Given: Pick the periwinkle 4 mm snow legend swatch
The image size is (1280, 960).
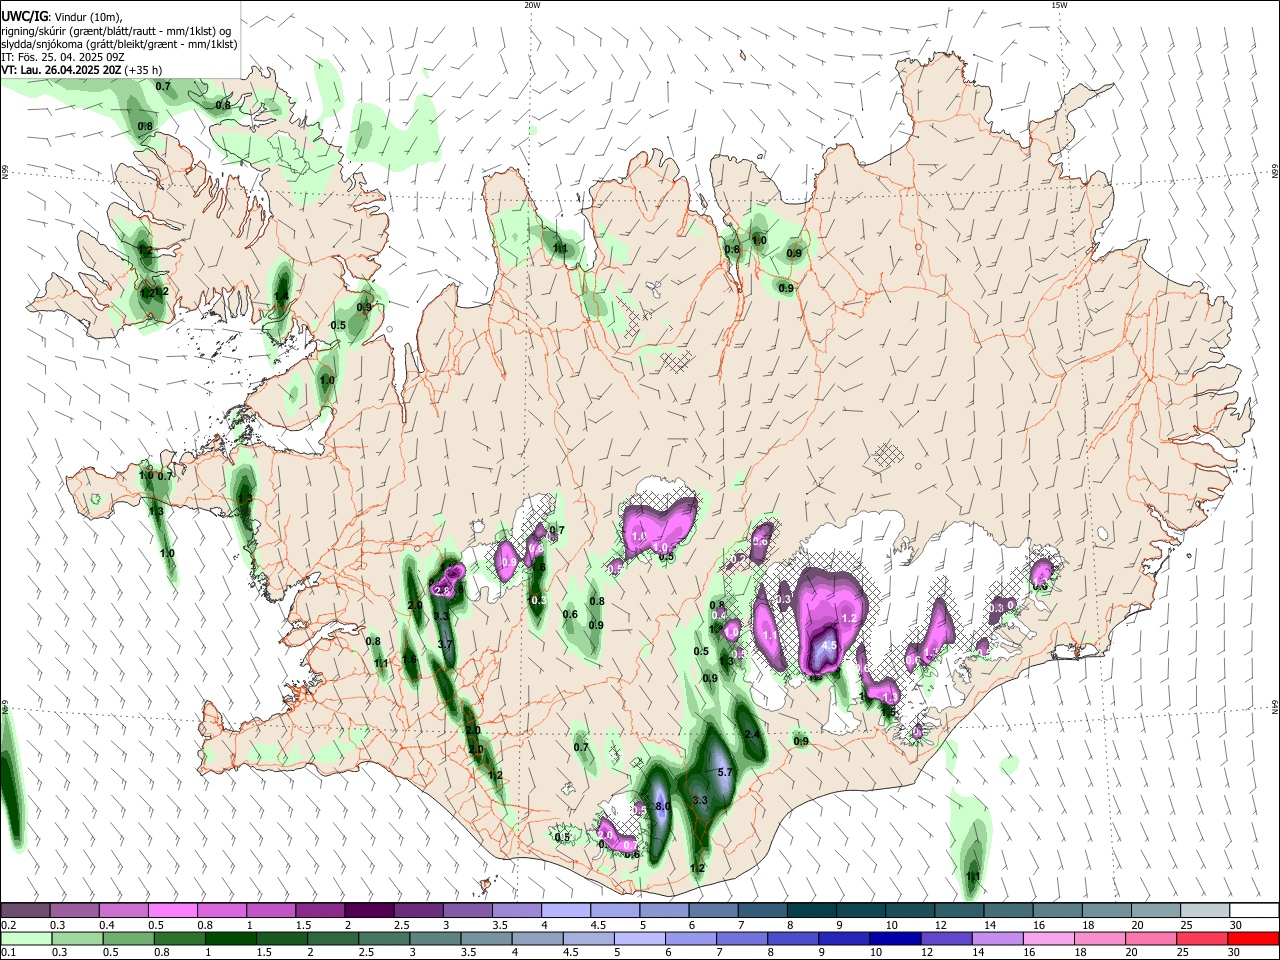Looking at the screenshot, I should (x=565, y=910).
